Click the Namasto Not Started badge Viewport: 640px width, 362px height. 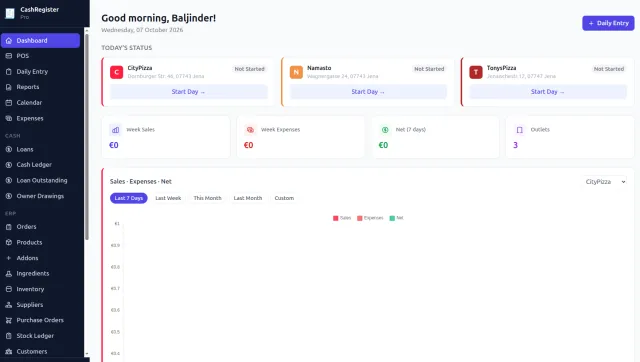pyautogui.click(x=429, y=69)
